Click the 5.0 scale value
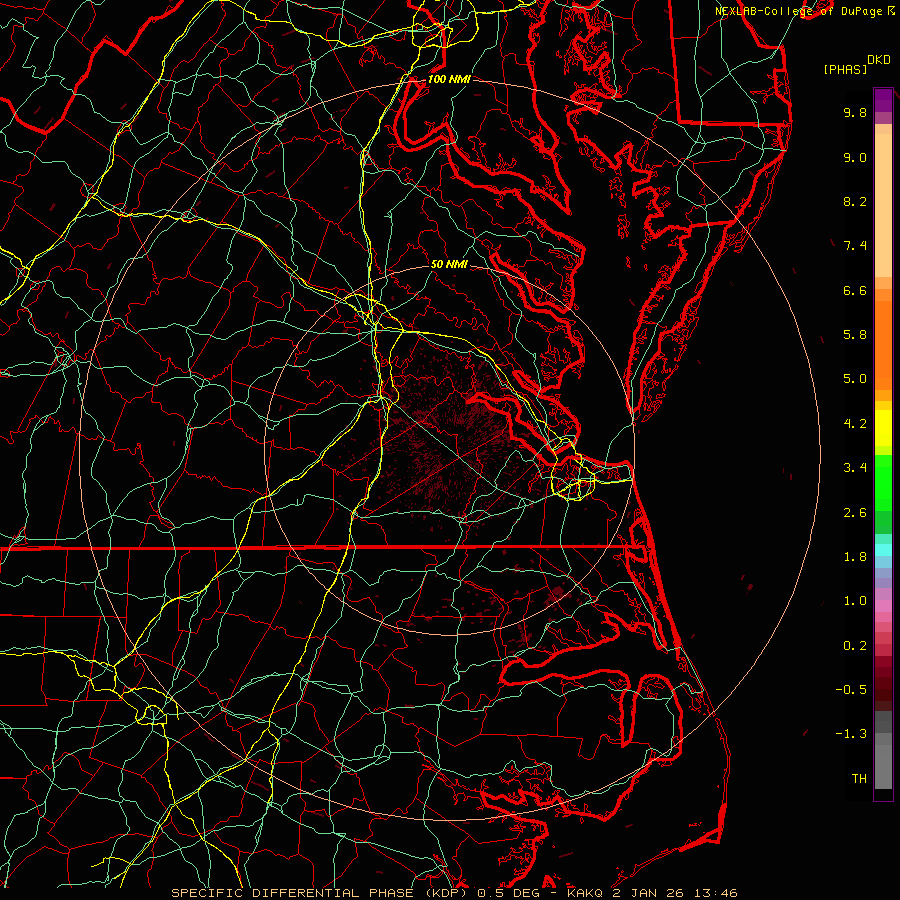 point(855,379)
